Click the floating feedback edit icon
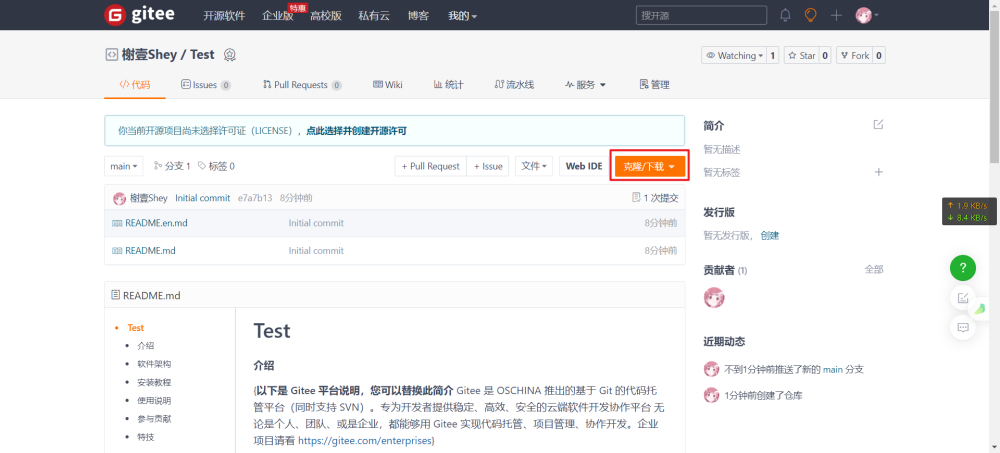Image resolution: width=1000 pixels, height=453 pixels. pyautogui.click(x=963, y=297)
